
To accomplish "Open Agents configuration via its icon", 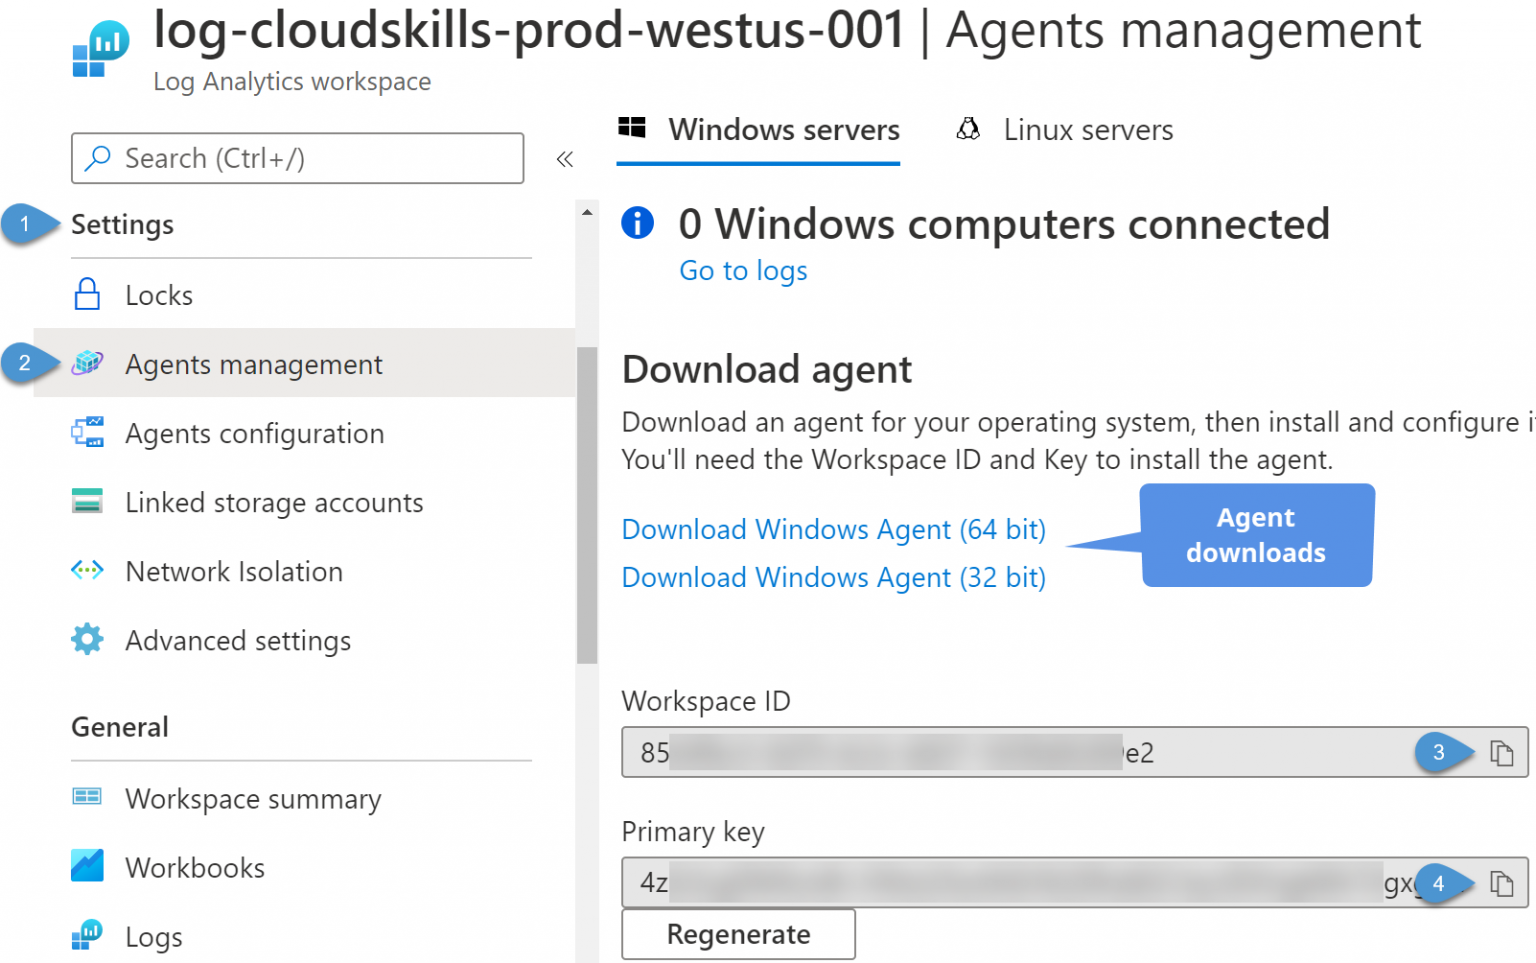I will click(87, 432).
